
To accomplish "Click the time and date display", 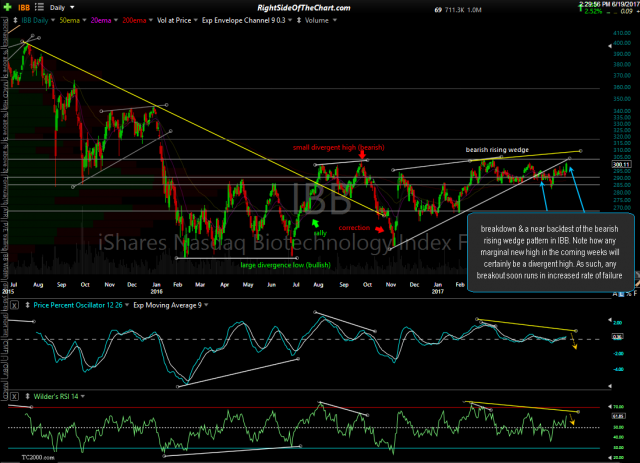I will [608, 4].
